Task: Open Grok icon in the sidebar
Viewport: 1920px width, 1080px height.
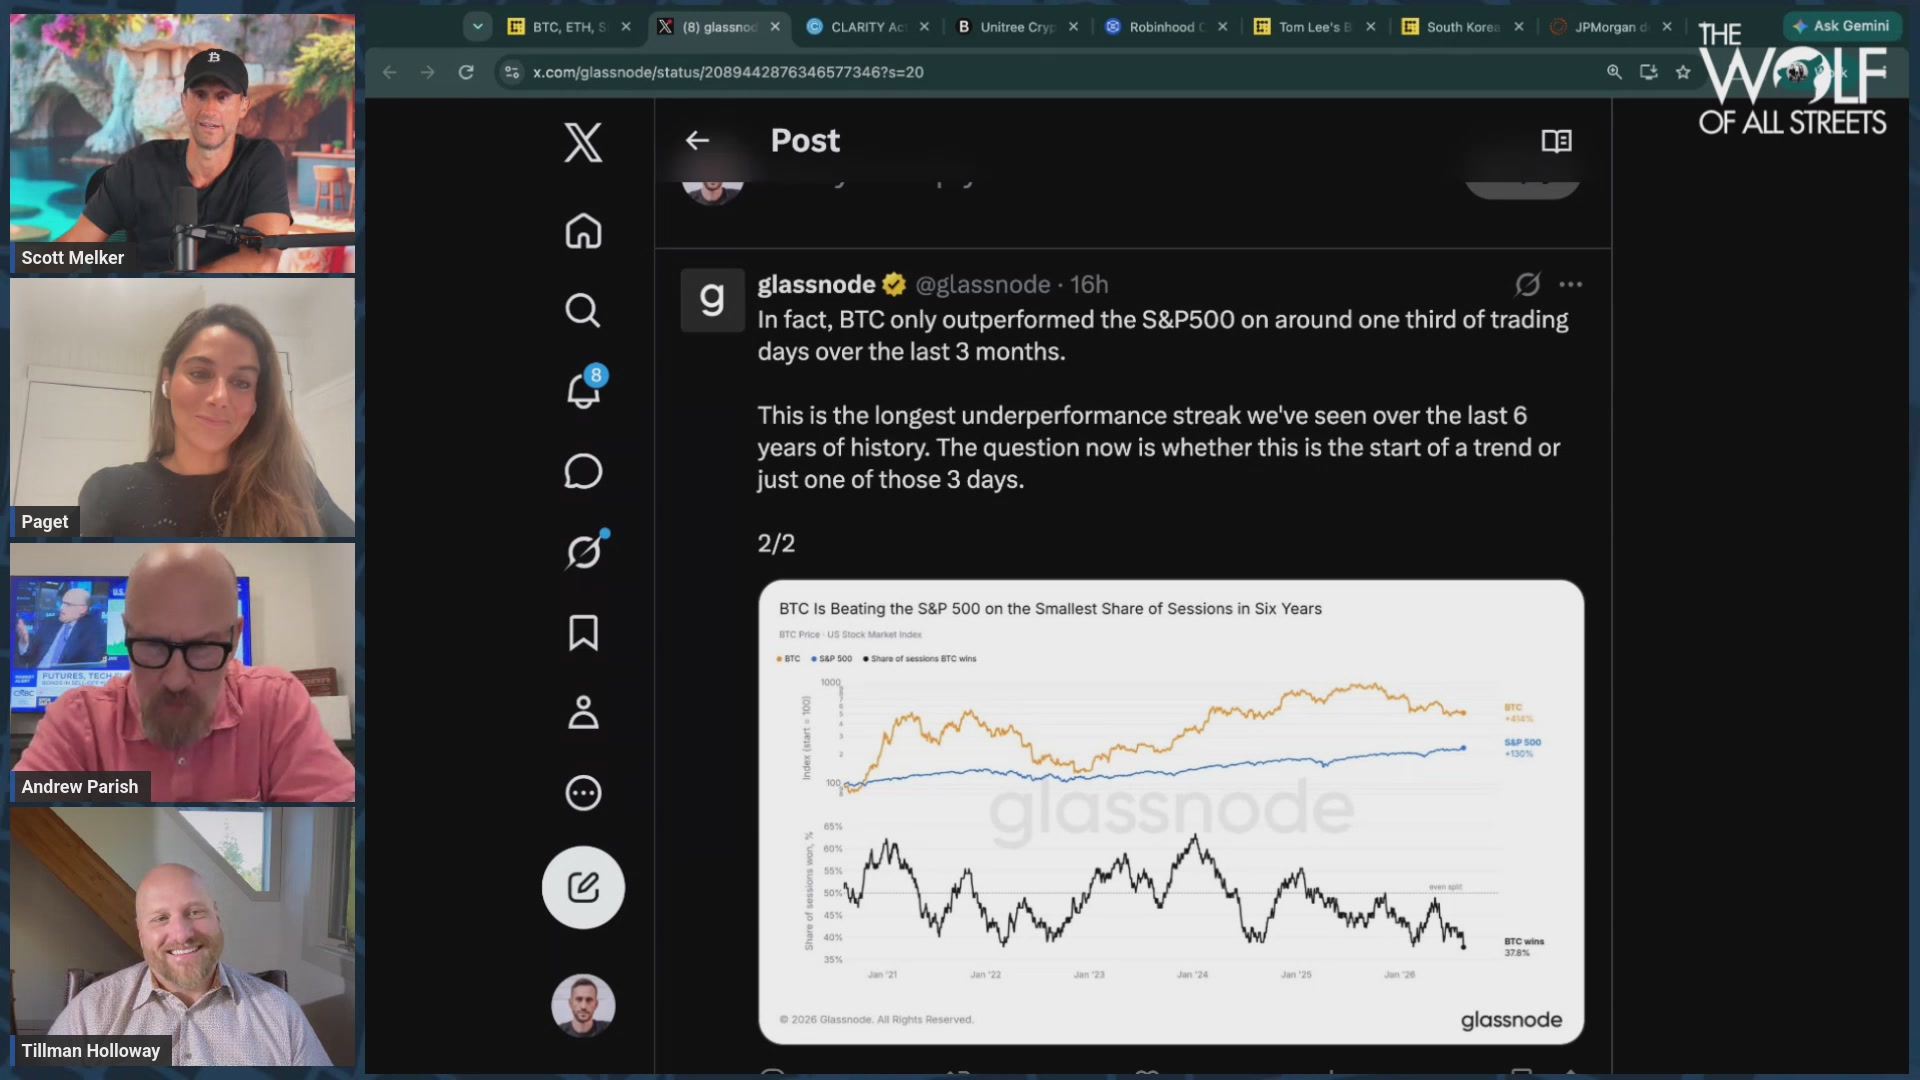Action: 585,550
